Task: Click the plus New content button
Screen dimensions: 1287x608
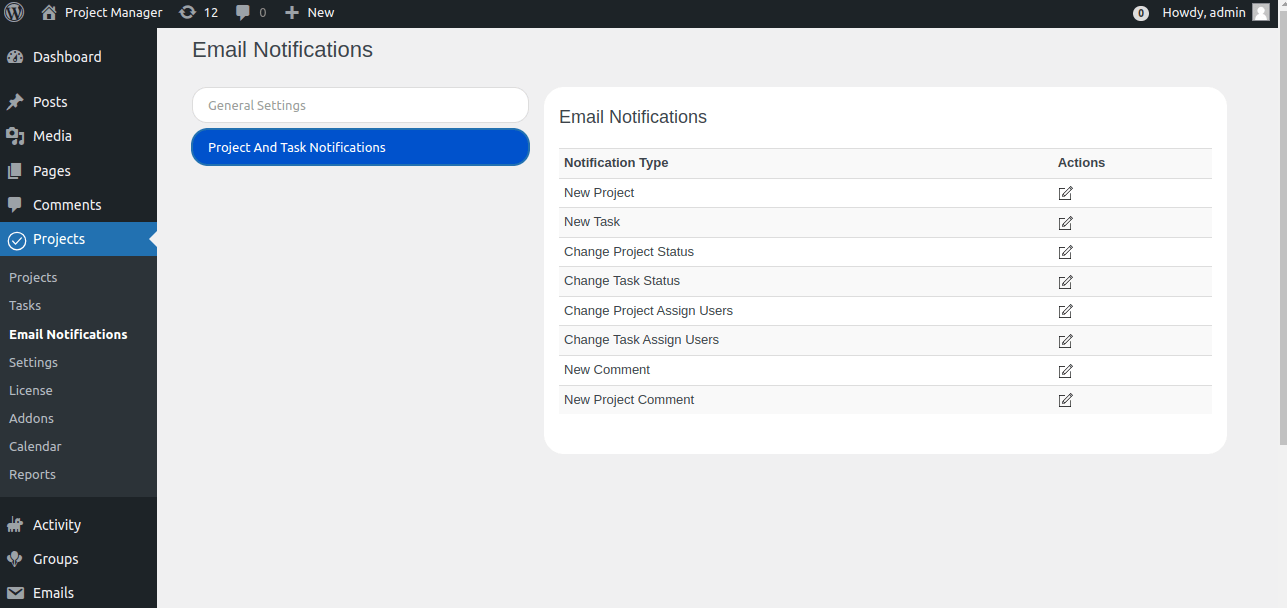Action: click(309, 13)
